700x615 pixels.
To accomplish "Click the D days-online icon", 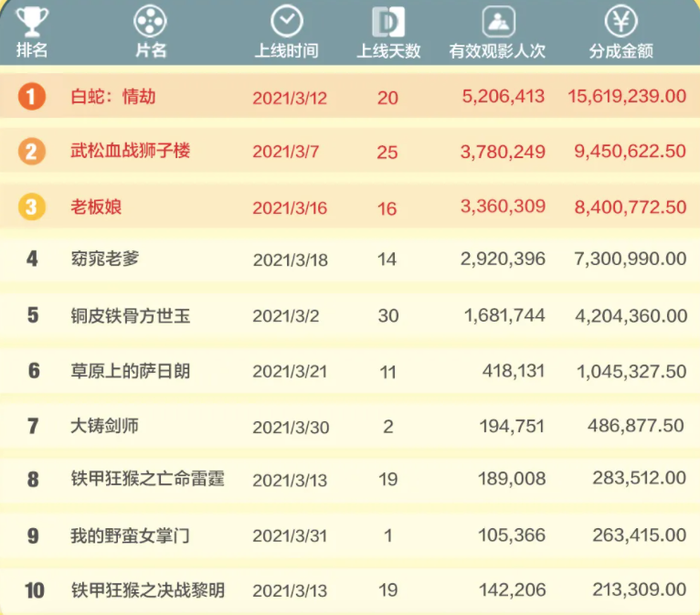I will (x=387, y=21).
